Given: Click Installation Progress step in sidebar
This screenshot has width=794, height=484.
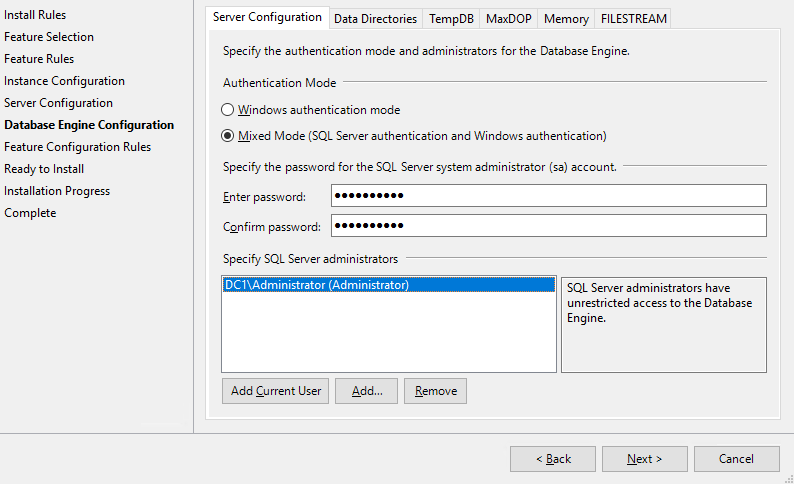Looking at the screenshot, I should [x=57, y=191].
